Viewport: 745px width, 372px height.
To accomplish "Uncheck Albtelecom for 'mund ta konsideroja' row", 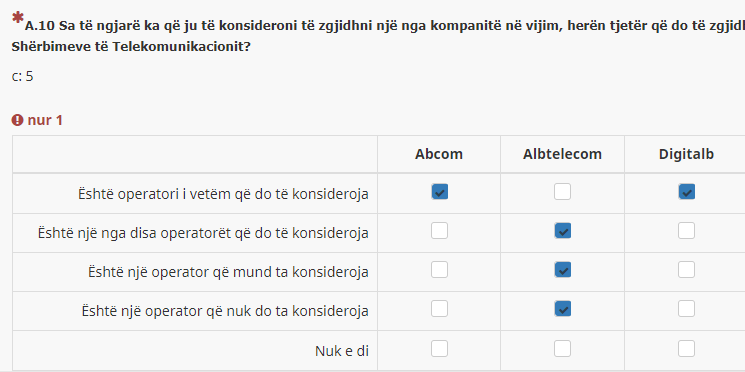I will (563, 270).
